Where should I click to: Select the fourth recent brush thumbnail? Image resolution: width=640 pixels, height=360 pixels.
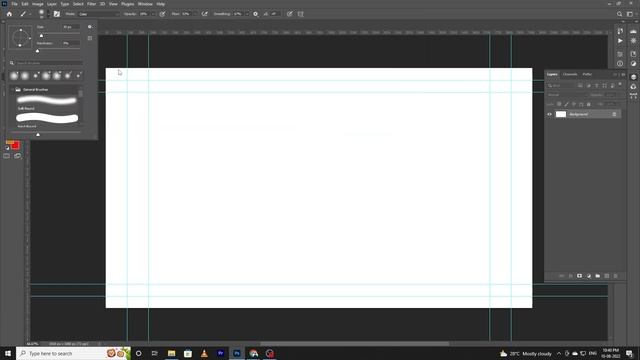coord(46,76)
